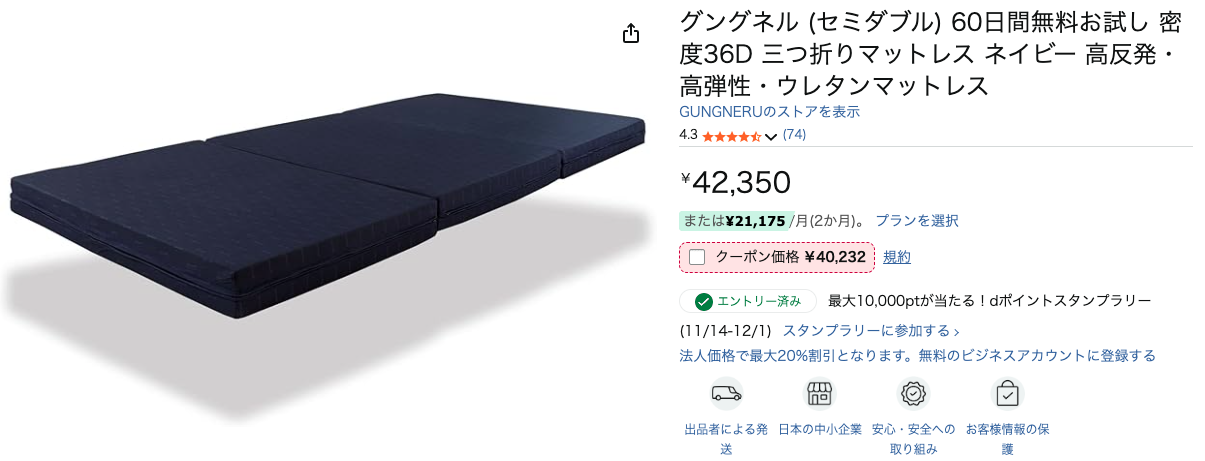Click the delivery truck icon

click(726, 393)
